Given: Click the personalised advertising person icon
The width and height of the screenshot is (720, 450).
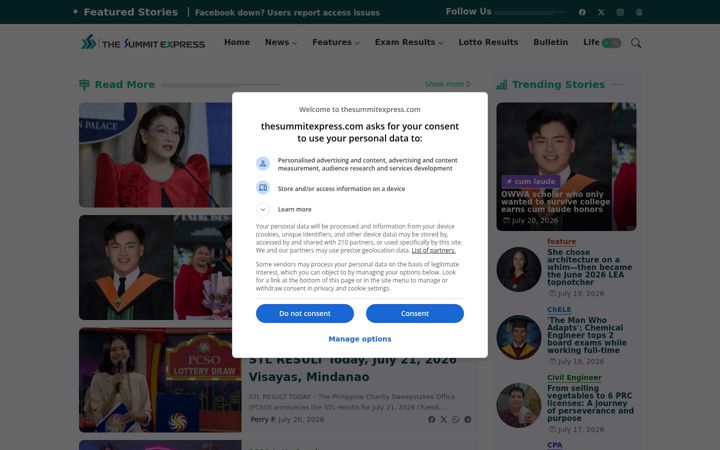Looking at the screenshot, I should (x=263, y=163).
